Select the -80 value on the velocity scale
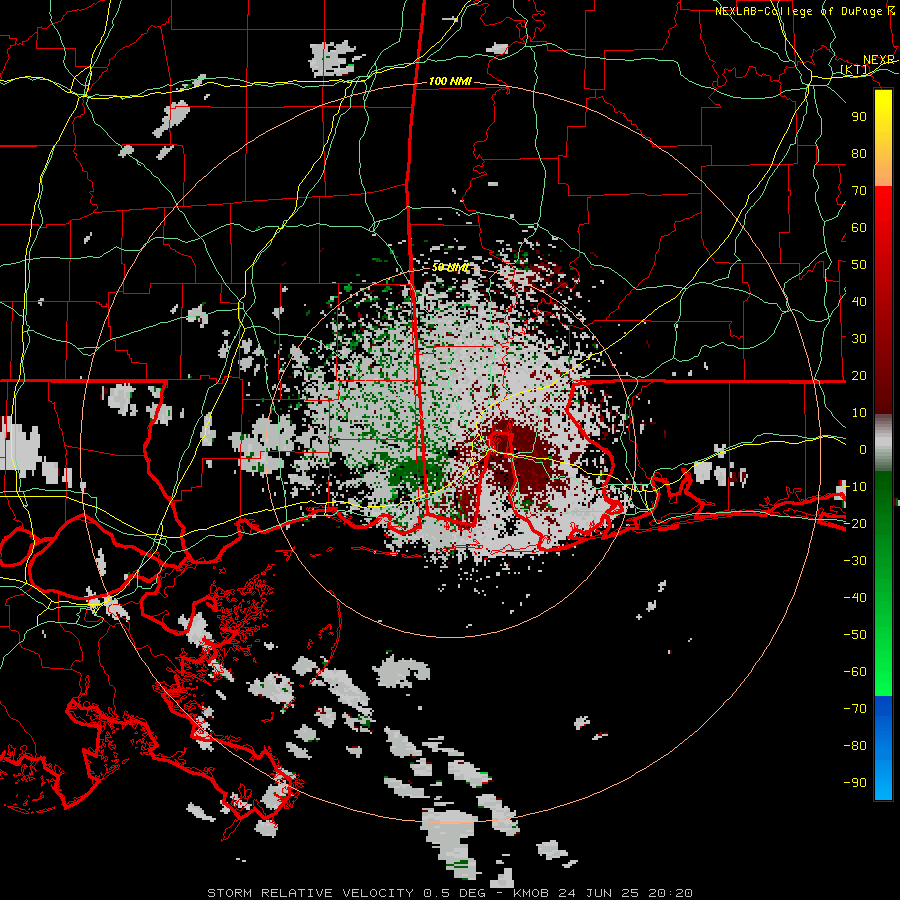Screen dimensions: 900x900 pos(855,746)
